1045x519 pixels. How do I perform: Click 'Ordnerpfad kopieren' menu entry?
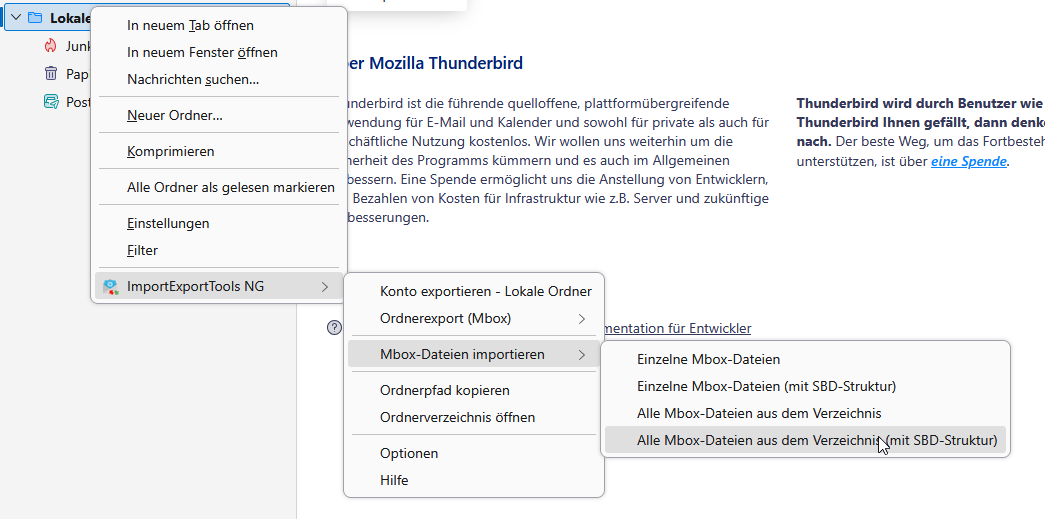click(x=445, y=390)
